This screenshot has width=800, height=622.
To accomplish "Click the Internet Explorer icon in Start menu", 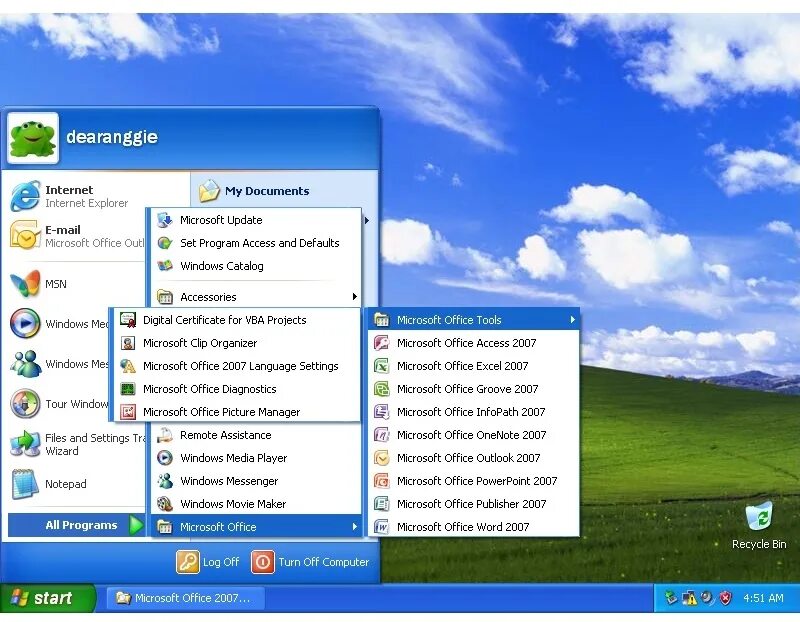I will pos(25,196).
